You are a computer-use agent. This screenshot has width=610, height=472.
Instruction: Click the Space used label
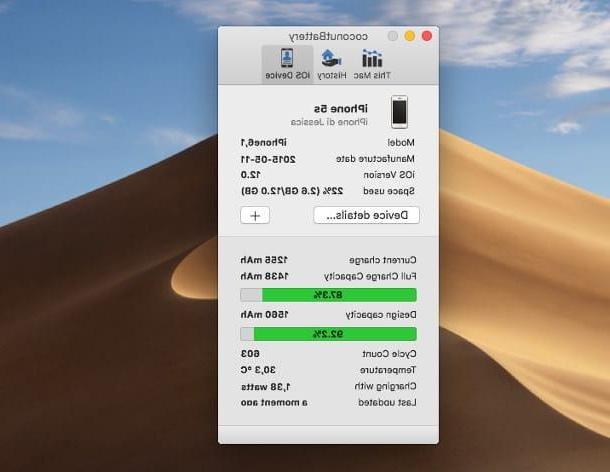click(x=389, y=191)
